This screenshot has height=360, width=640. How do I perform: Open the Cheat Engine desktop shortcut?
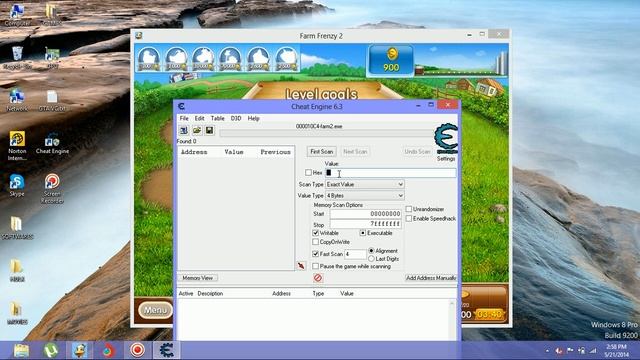(52, 144)
